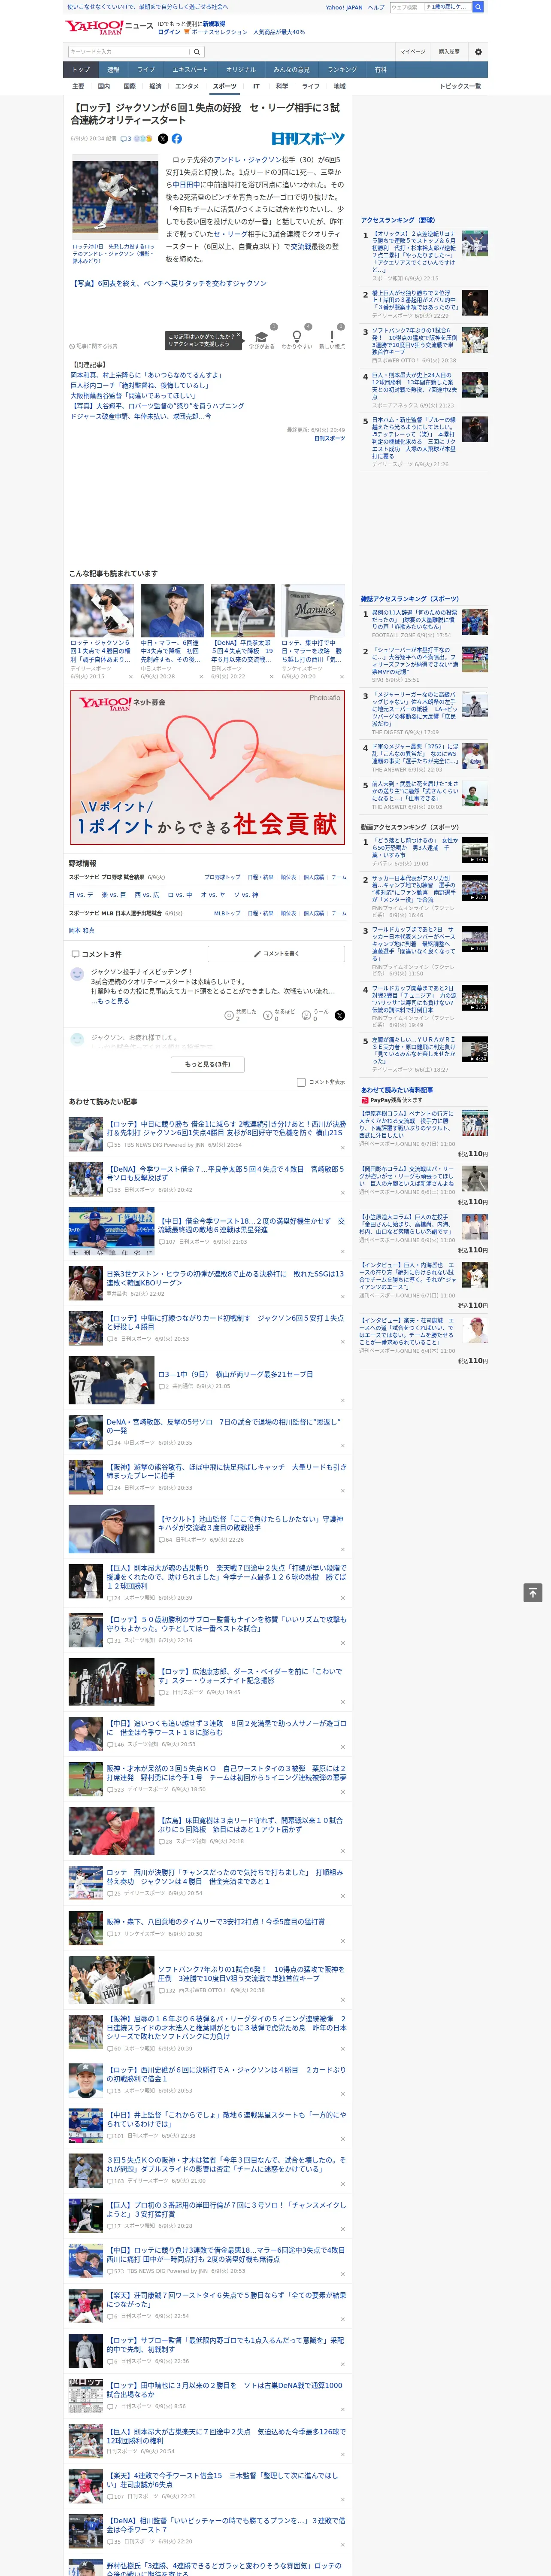Screen dimensions: 551x2576
Task: Open the ヘルプ link in top bar
Action: (375, 7)
